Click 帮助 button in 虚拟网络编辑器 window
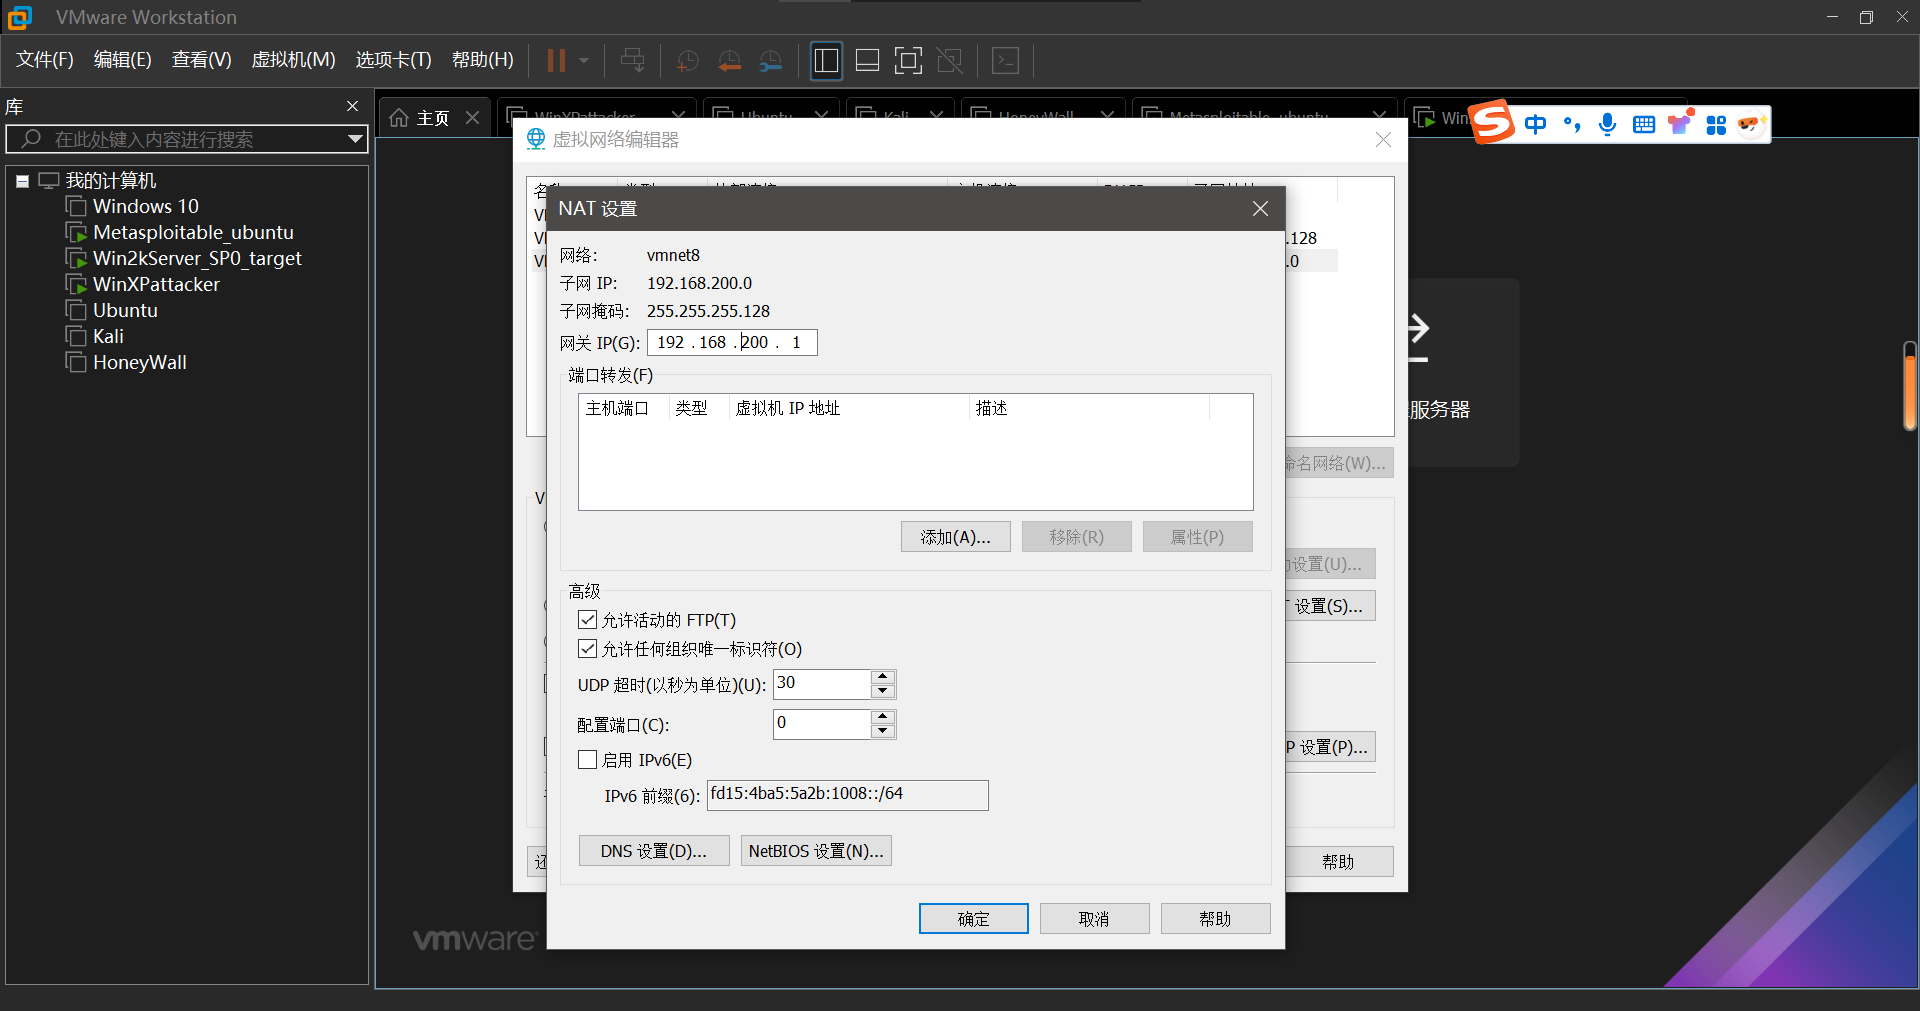Image resolution: width=1920 pixels, height=1011 pixels. pos(1338,862)
